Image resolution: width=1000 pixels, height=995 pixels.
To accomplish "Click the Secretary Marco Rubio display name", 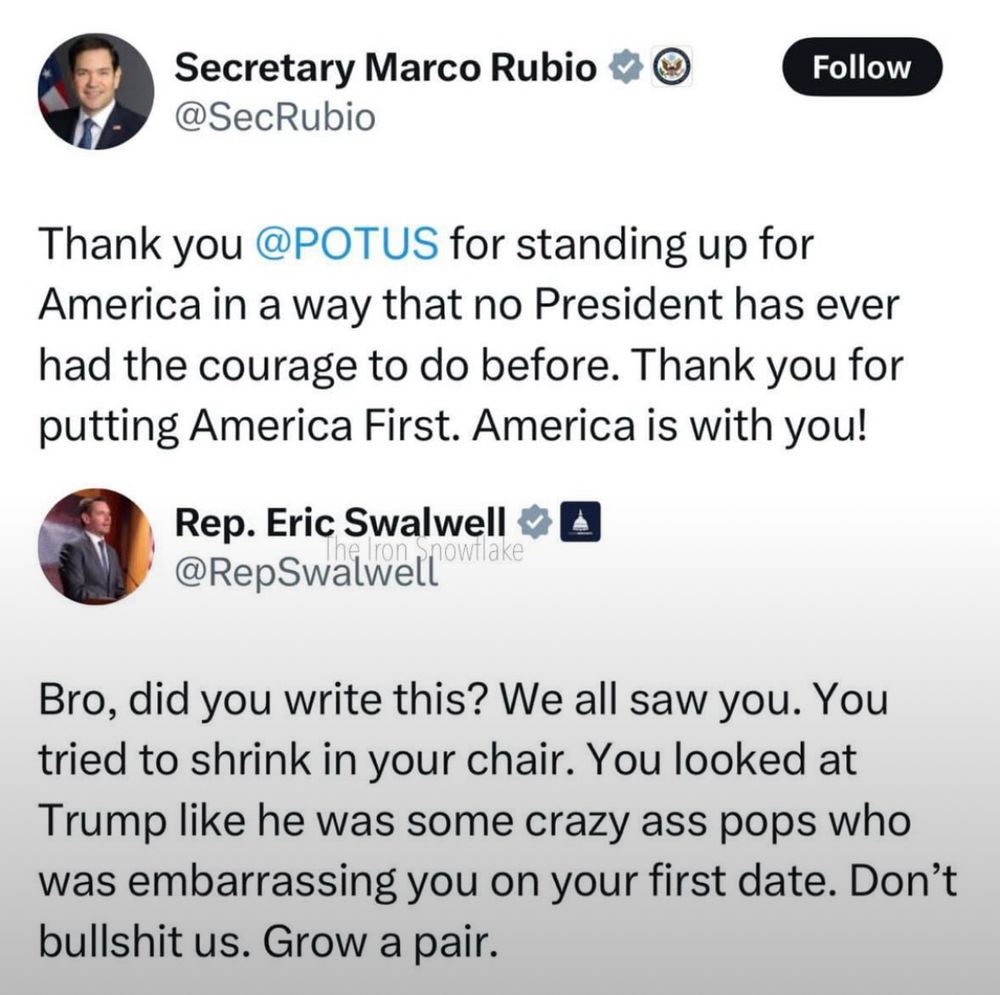I will pyautogui.click(x=387, y=68).
